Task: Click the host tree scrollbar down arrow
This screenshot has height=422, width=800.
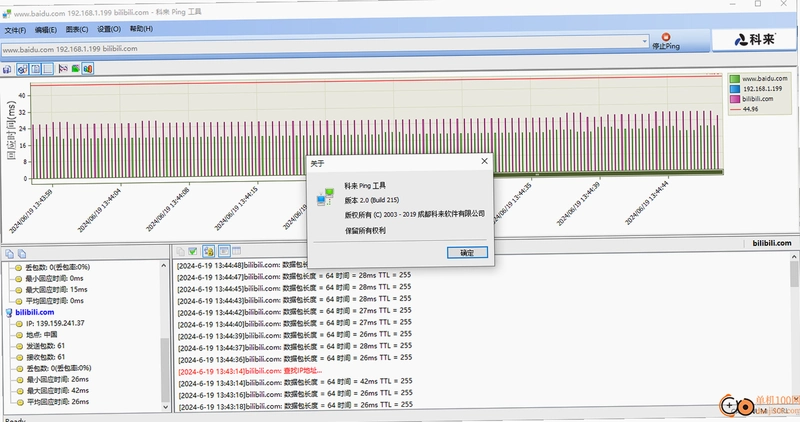Action: click(x=165, y=407)
